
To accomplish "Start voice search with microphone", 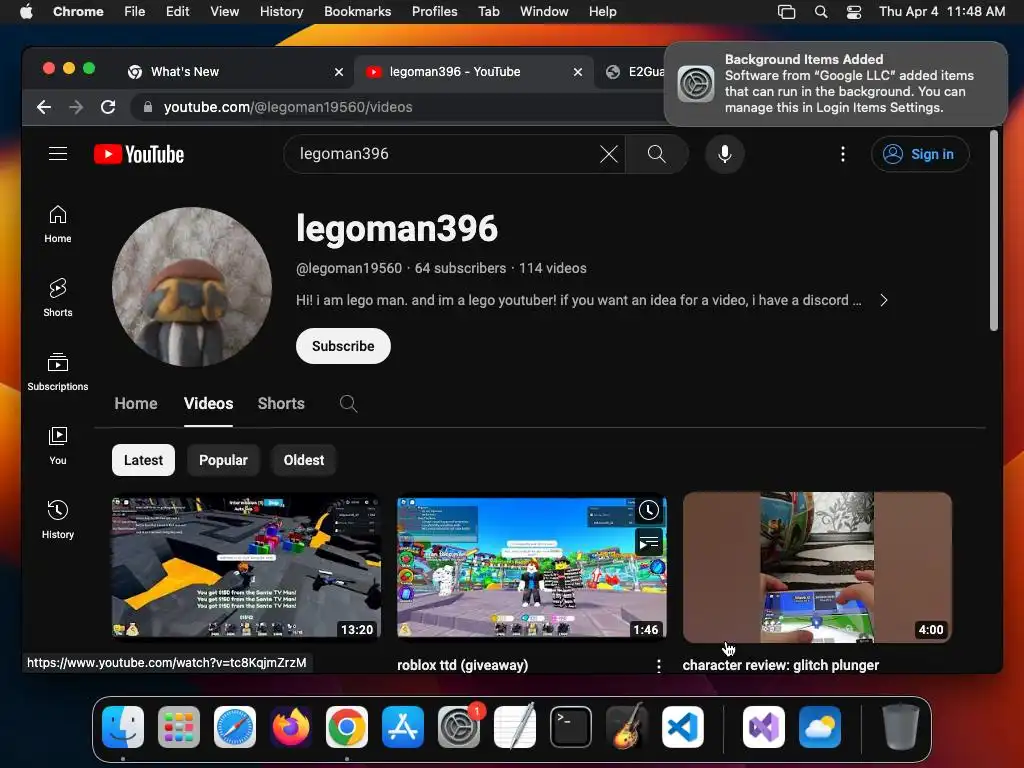I will 724,154.
